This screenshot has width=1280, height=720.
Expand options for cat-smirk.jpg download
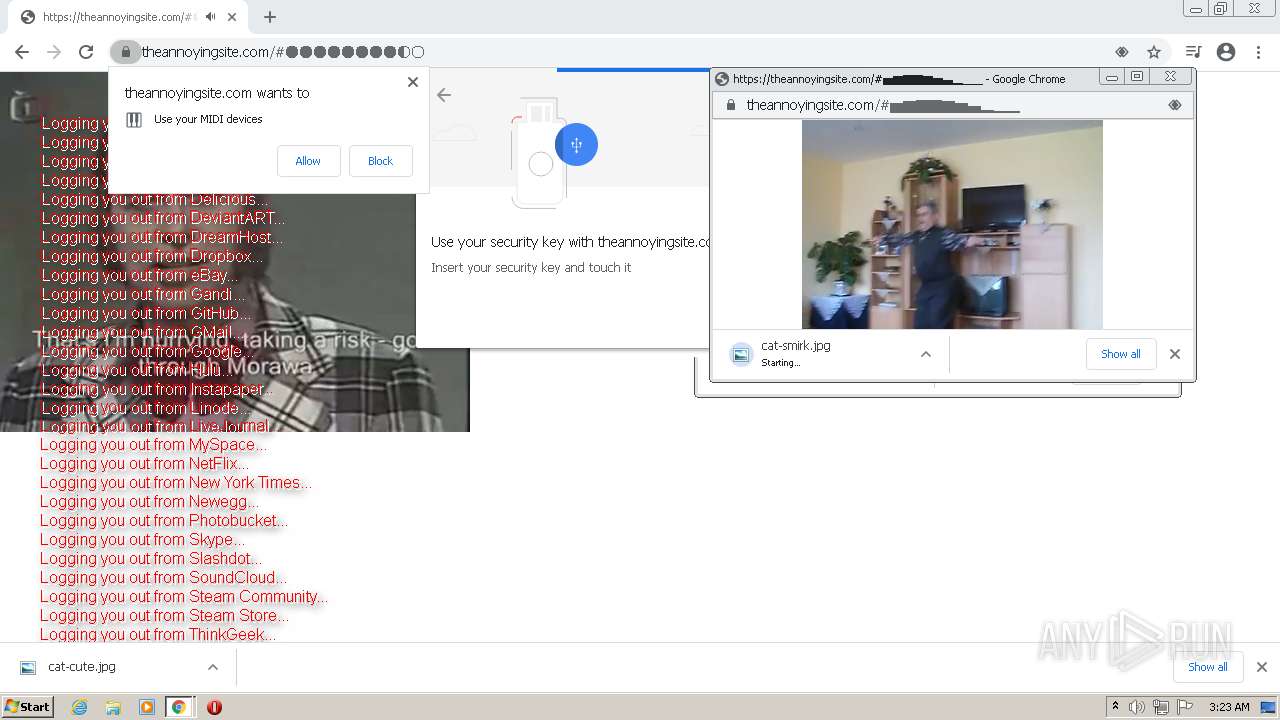tap(926, 354)
